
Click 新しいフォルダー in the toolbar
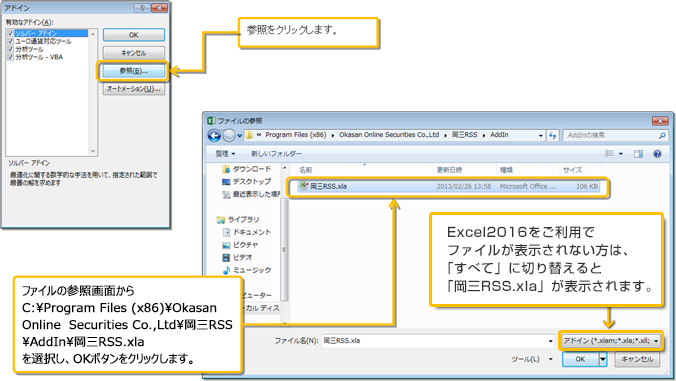point(276,153)
